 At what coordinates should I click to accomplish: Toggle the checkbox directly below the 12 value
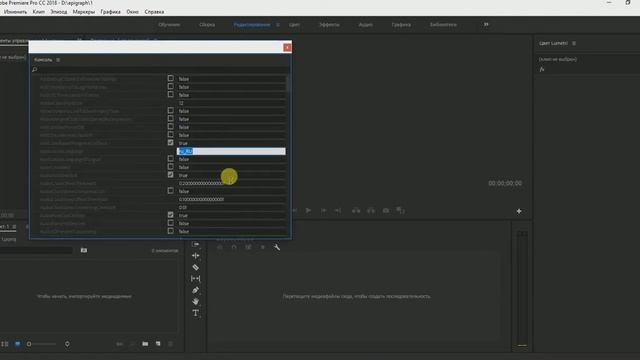coord(171,111)
